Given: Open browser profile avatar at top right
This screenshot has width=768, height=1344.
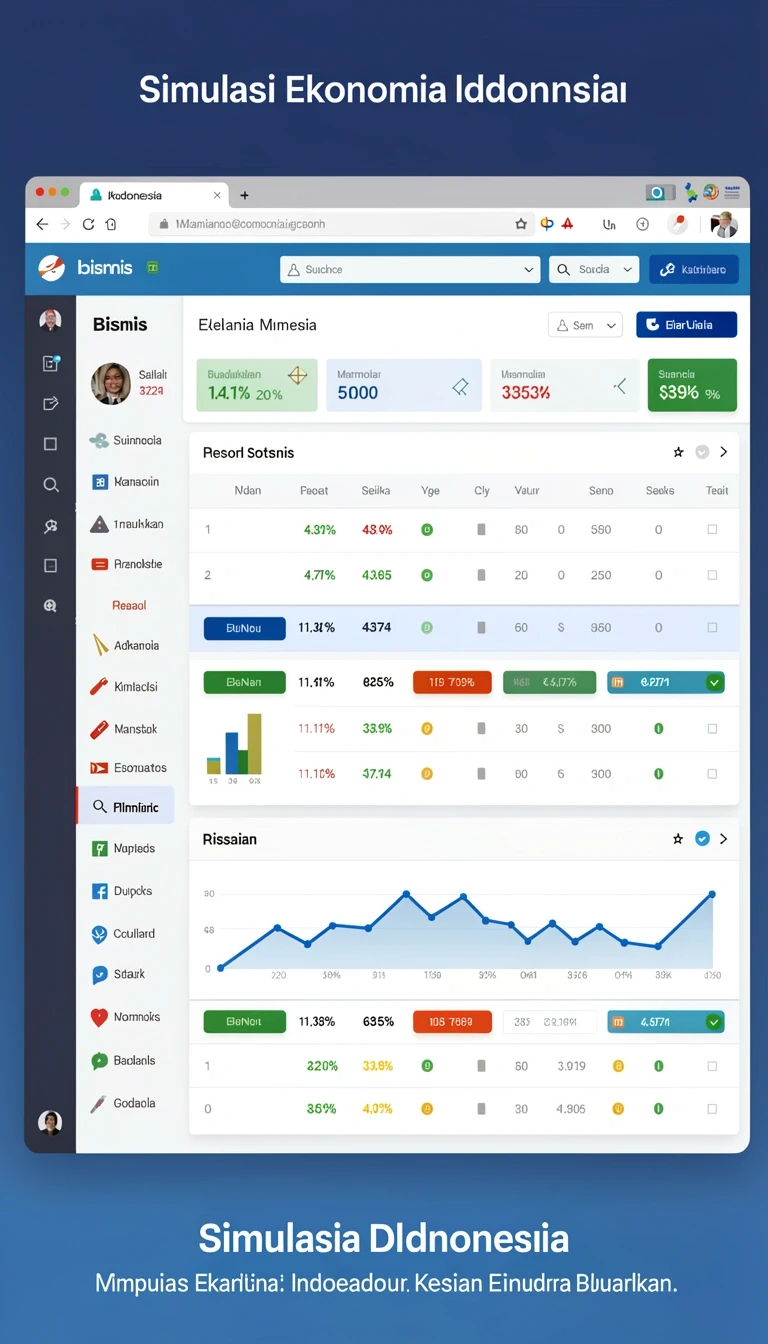Looking at the screenshot, I should tap(724, 225).
